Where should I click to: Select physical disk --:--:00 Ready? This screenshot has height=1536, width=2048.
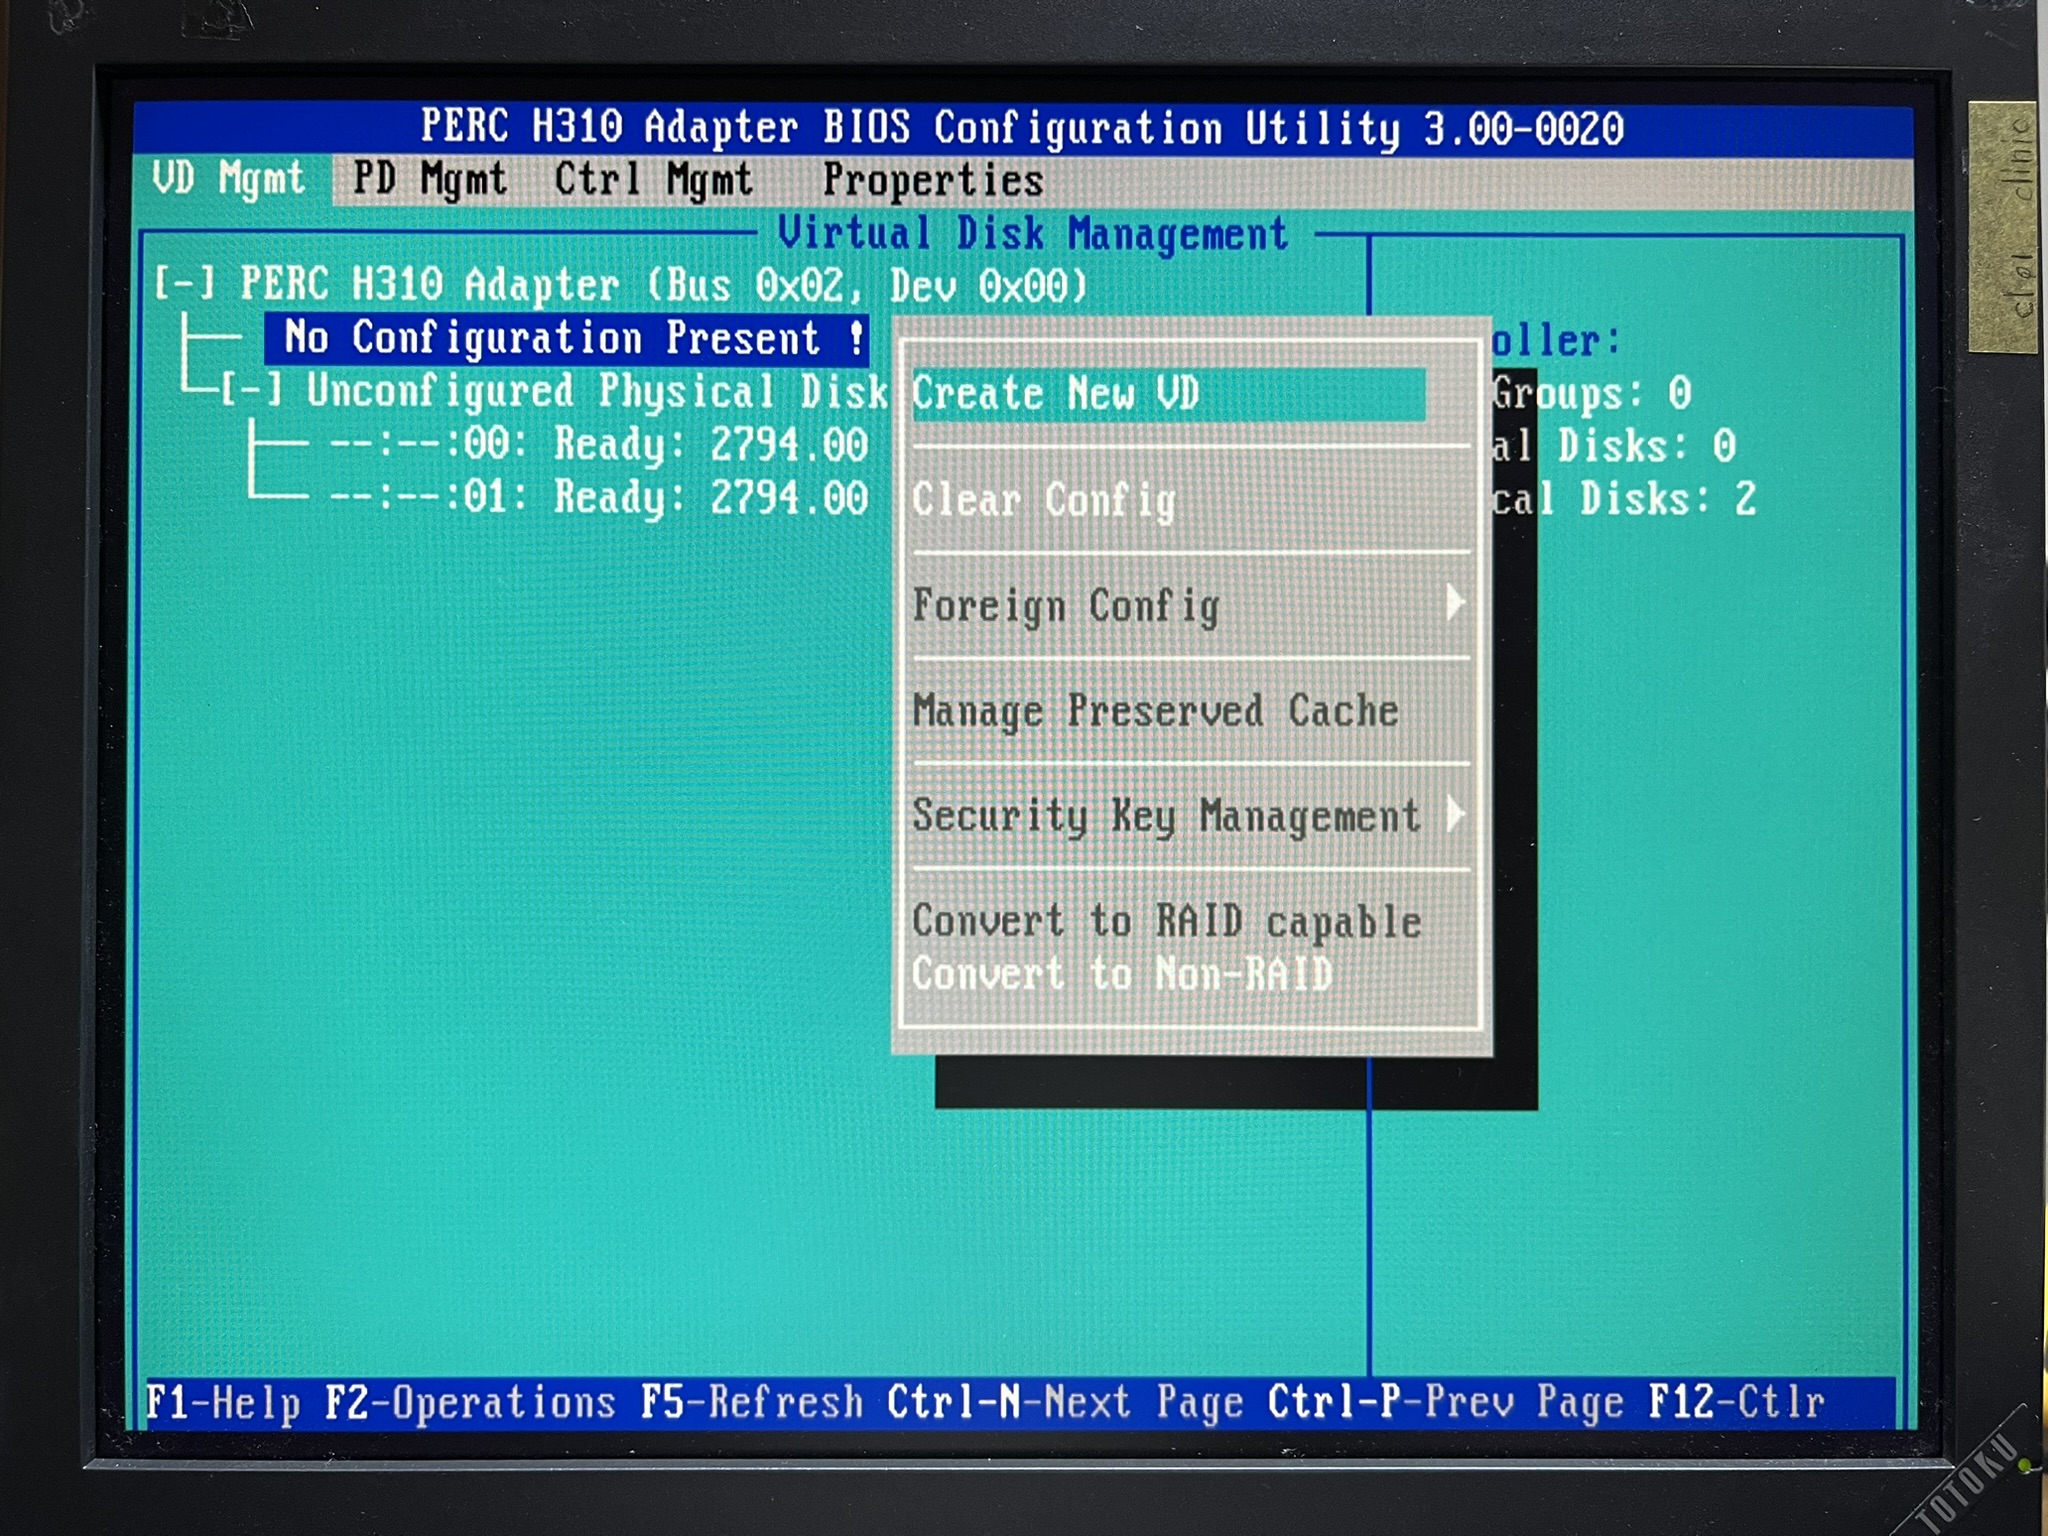tap(598, 444)
